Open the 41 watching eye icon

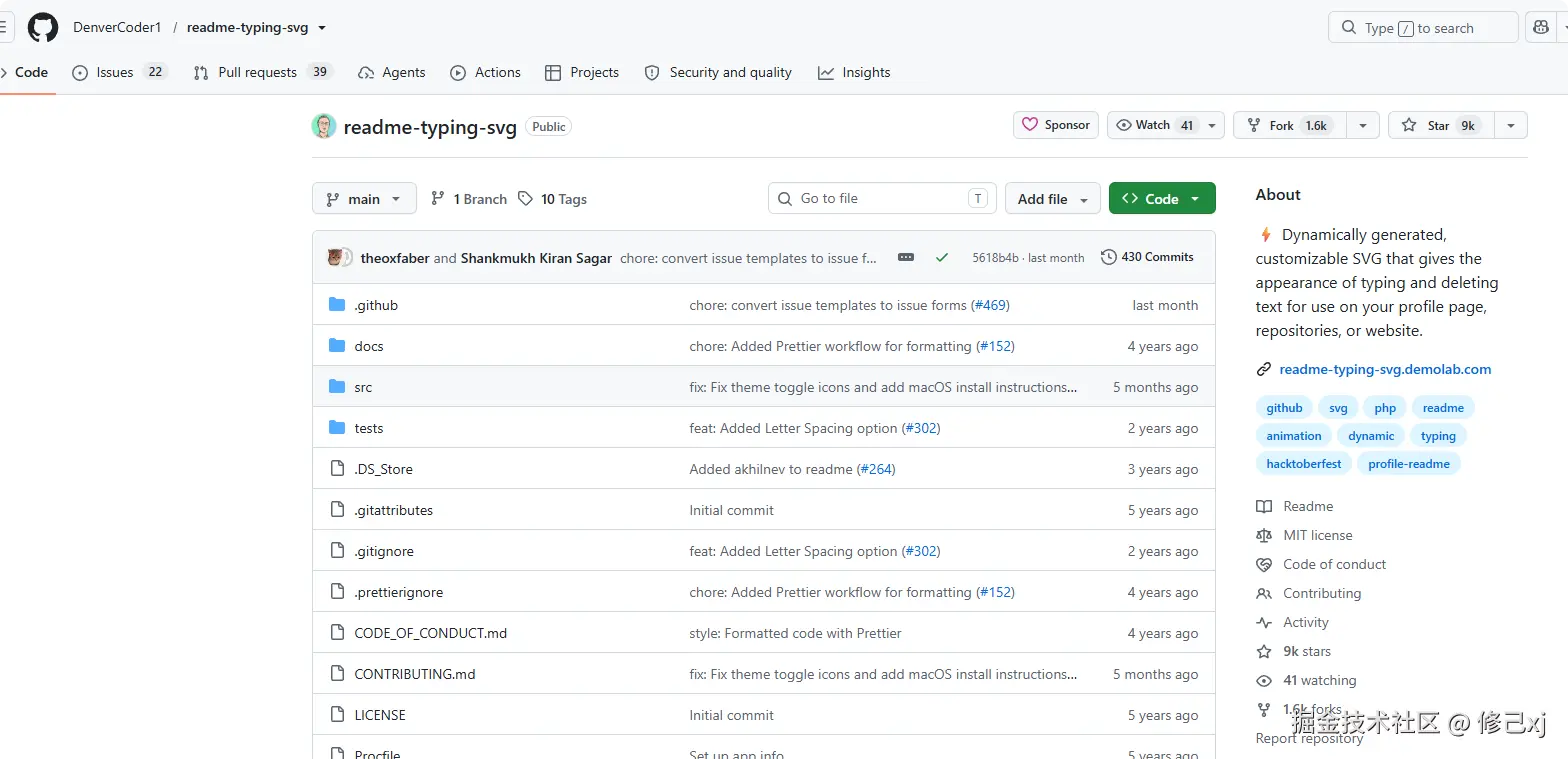click(1264, 681)
